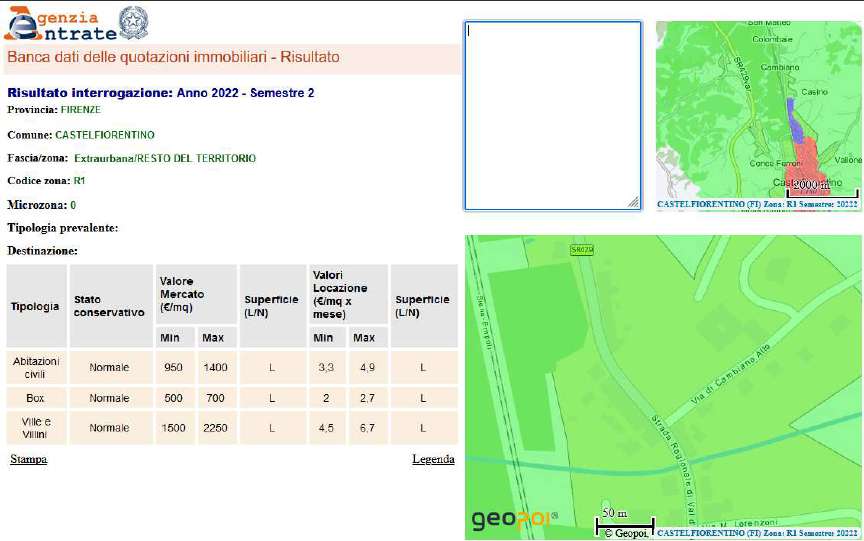The width and height of the screenshot is (864, 541).
Task: Grab the text area resize handle
Action: coord(633,203)
